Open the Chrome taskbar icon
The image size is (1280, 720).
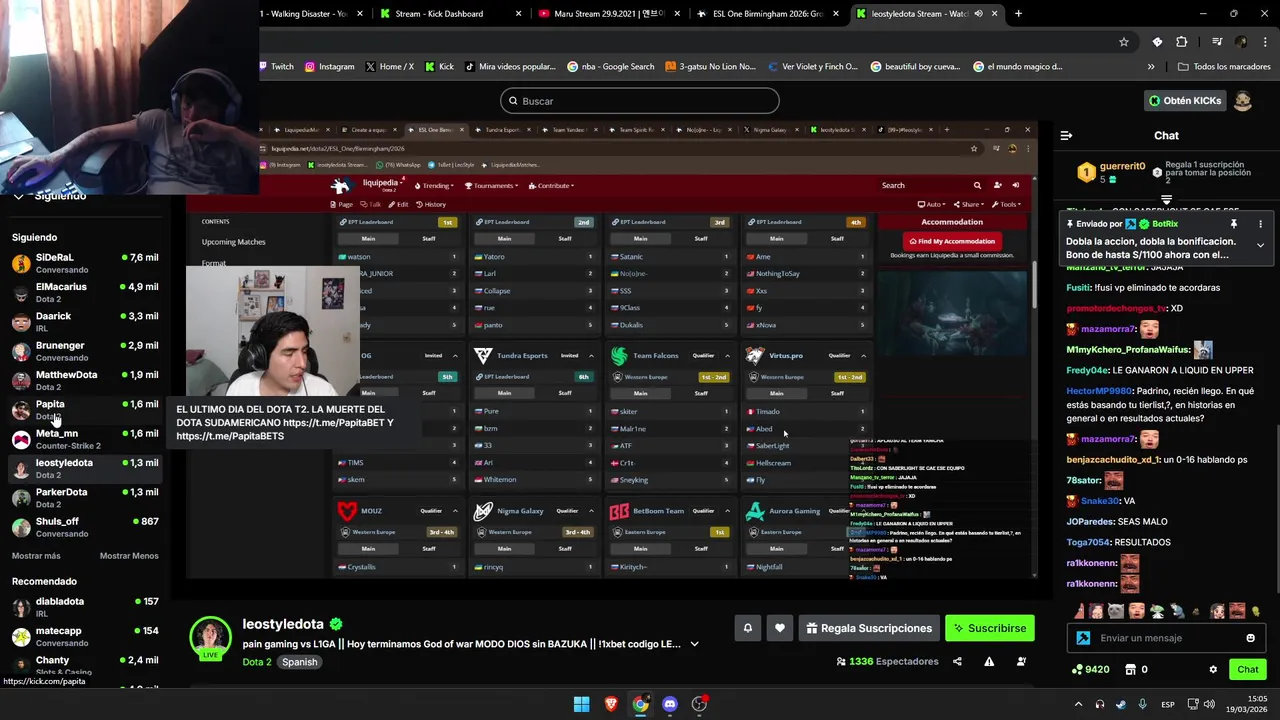[640, 704]
